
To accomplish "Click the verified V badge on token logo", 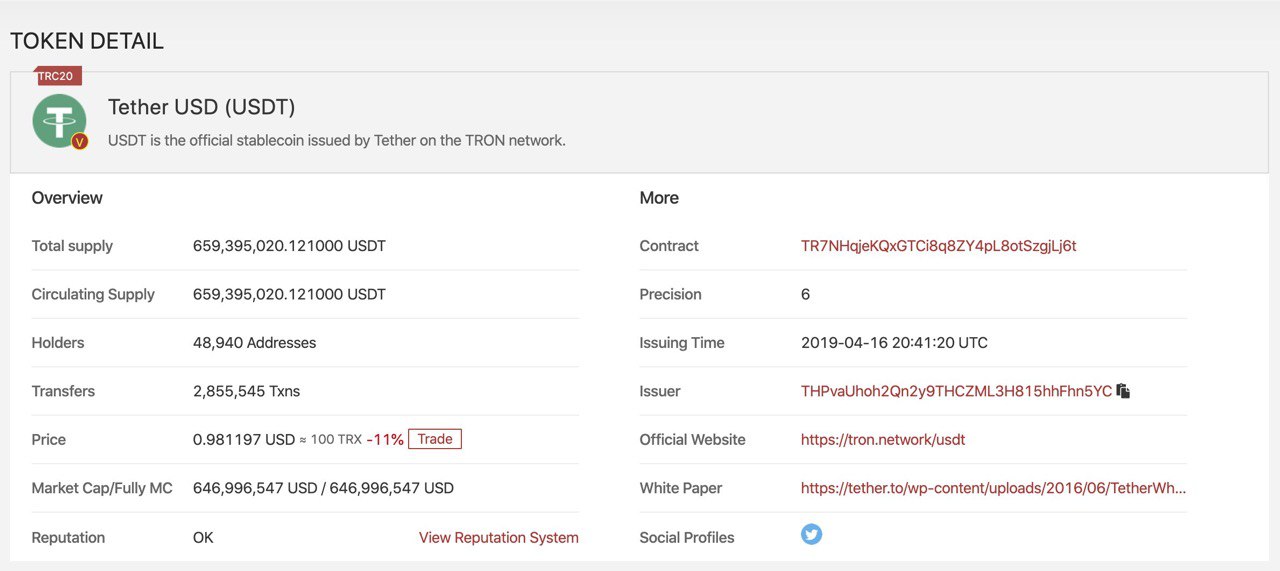I will pyautogui.click(x=80, y=141).
